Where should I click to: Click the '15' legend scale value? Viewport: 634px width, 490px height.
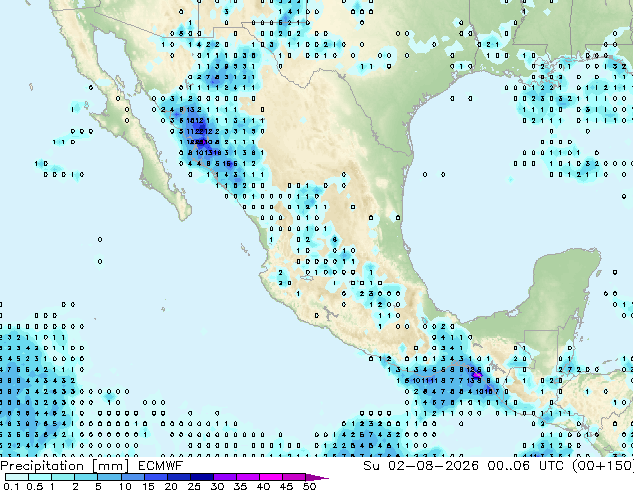(148, 486)
